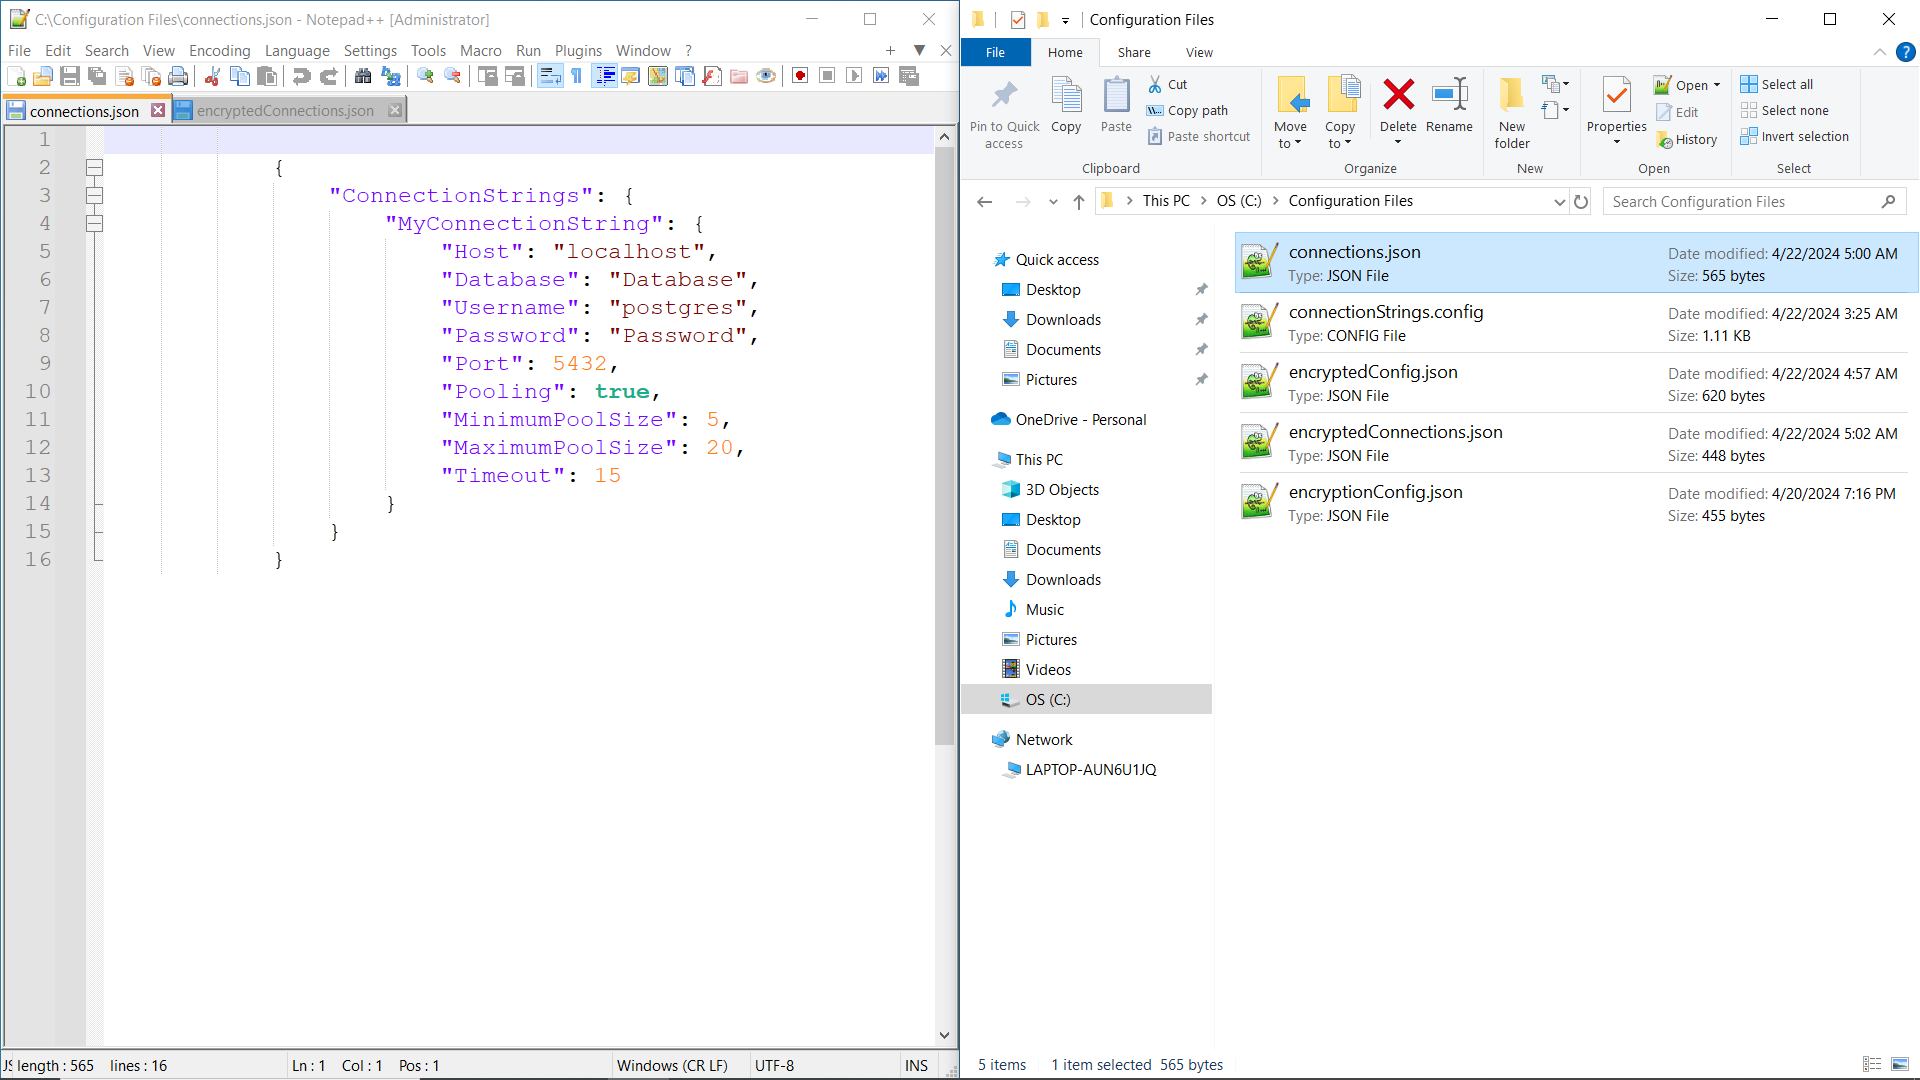
Task: Click the Open file icon in Notepad++ toolbar
Action: tap(43, 77)
